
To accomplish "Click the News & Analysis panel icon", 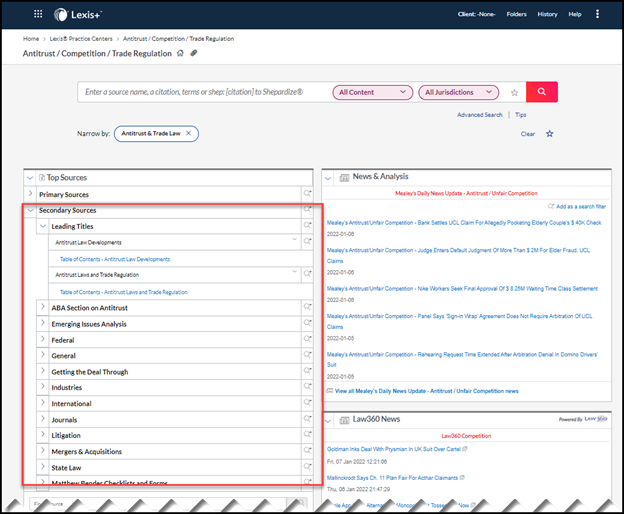I will [344, 177].
